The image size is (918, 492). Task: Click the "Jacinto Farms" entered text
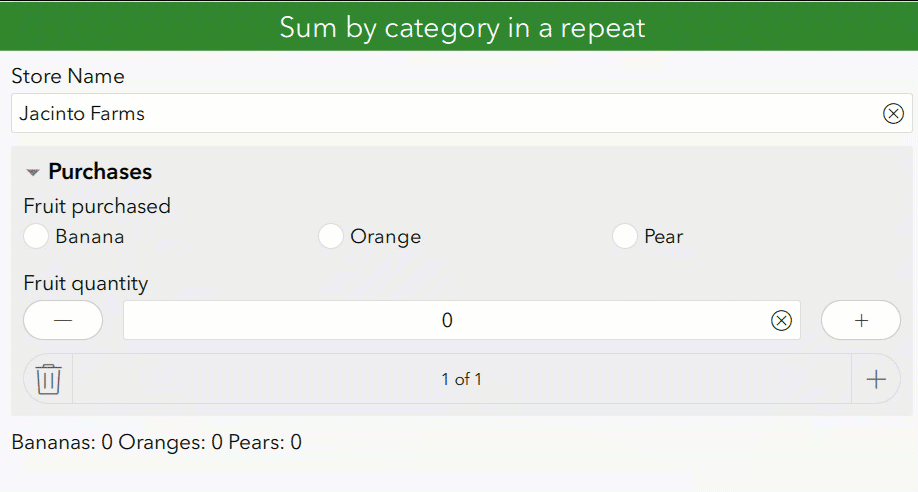point(82,114)
